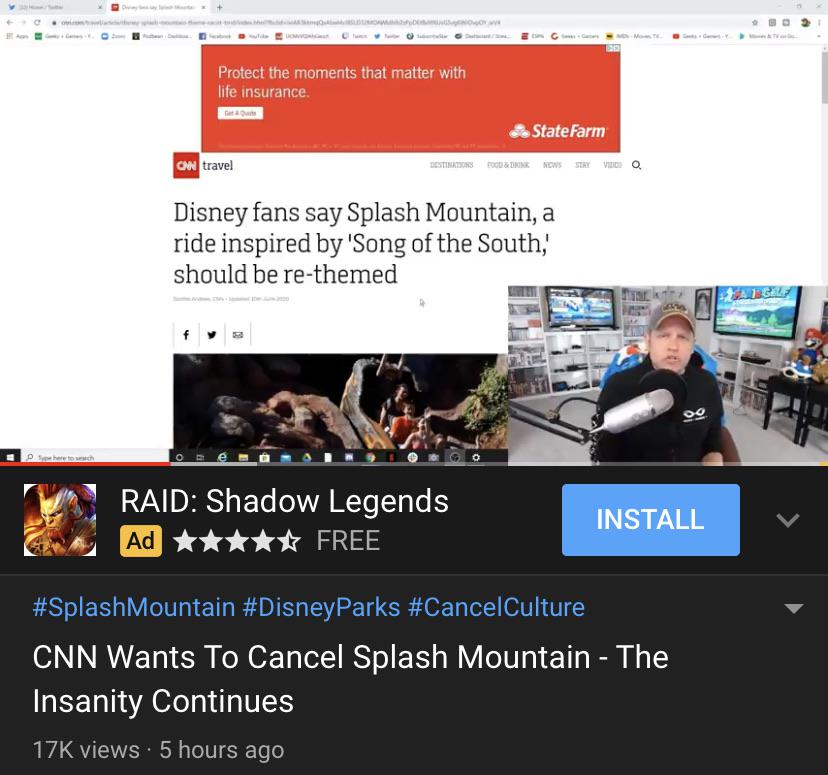The image size is (828, 775).
Task: Open the #SplashMountain hashtag
Action: (134, 607)
